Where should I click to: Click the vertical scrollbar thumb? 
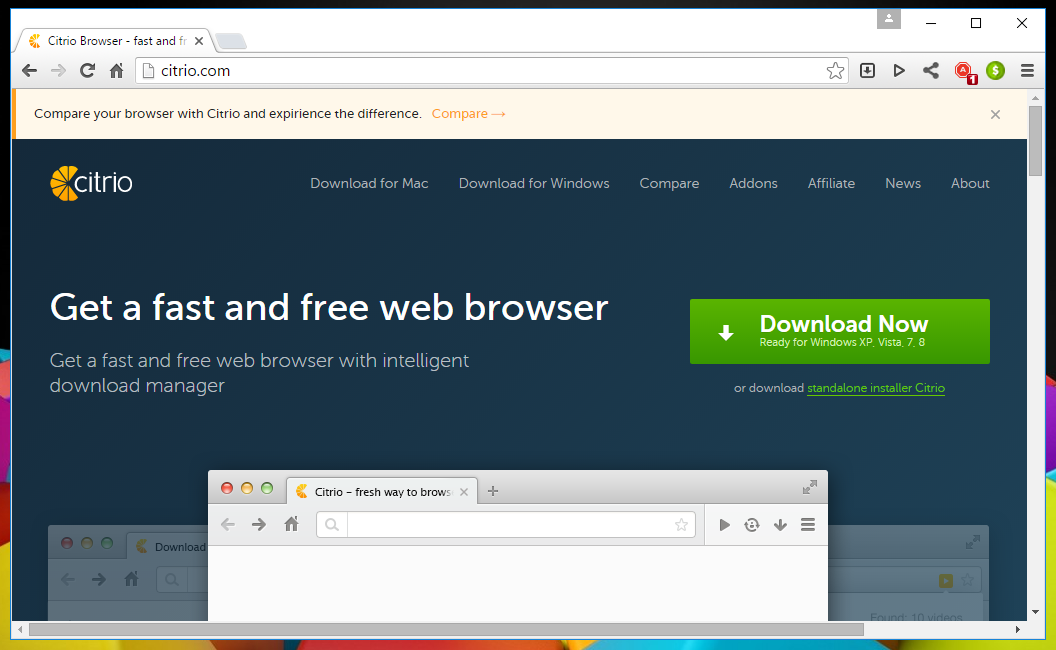click(x=1036, y=140)
